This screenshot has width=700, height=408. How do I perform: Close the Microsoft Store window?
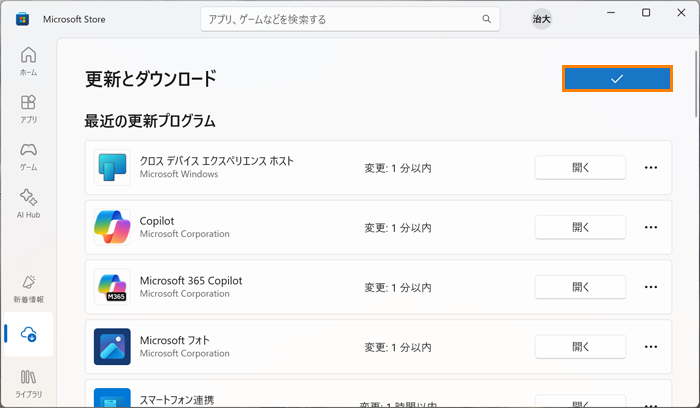[681, 12]
